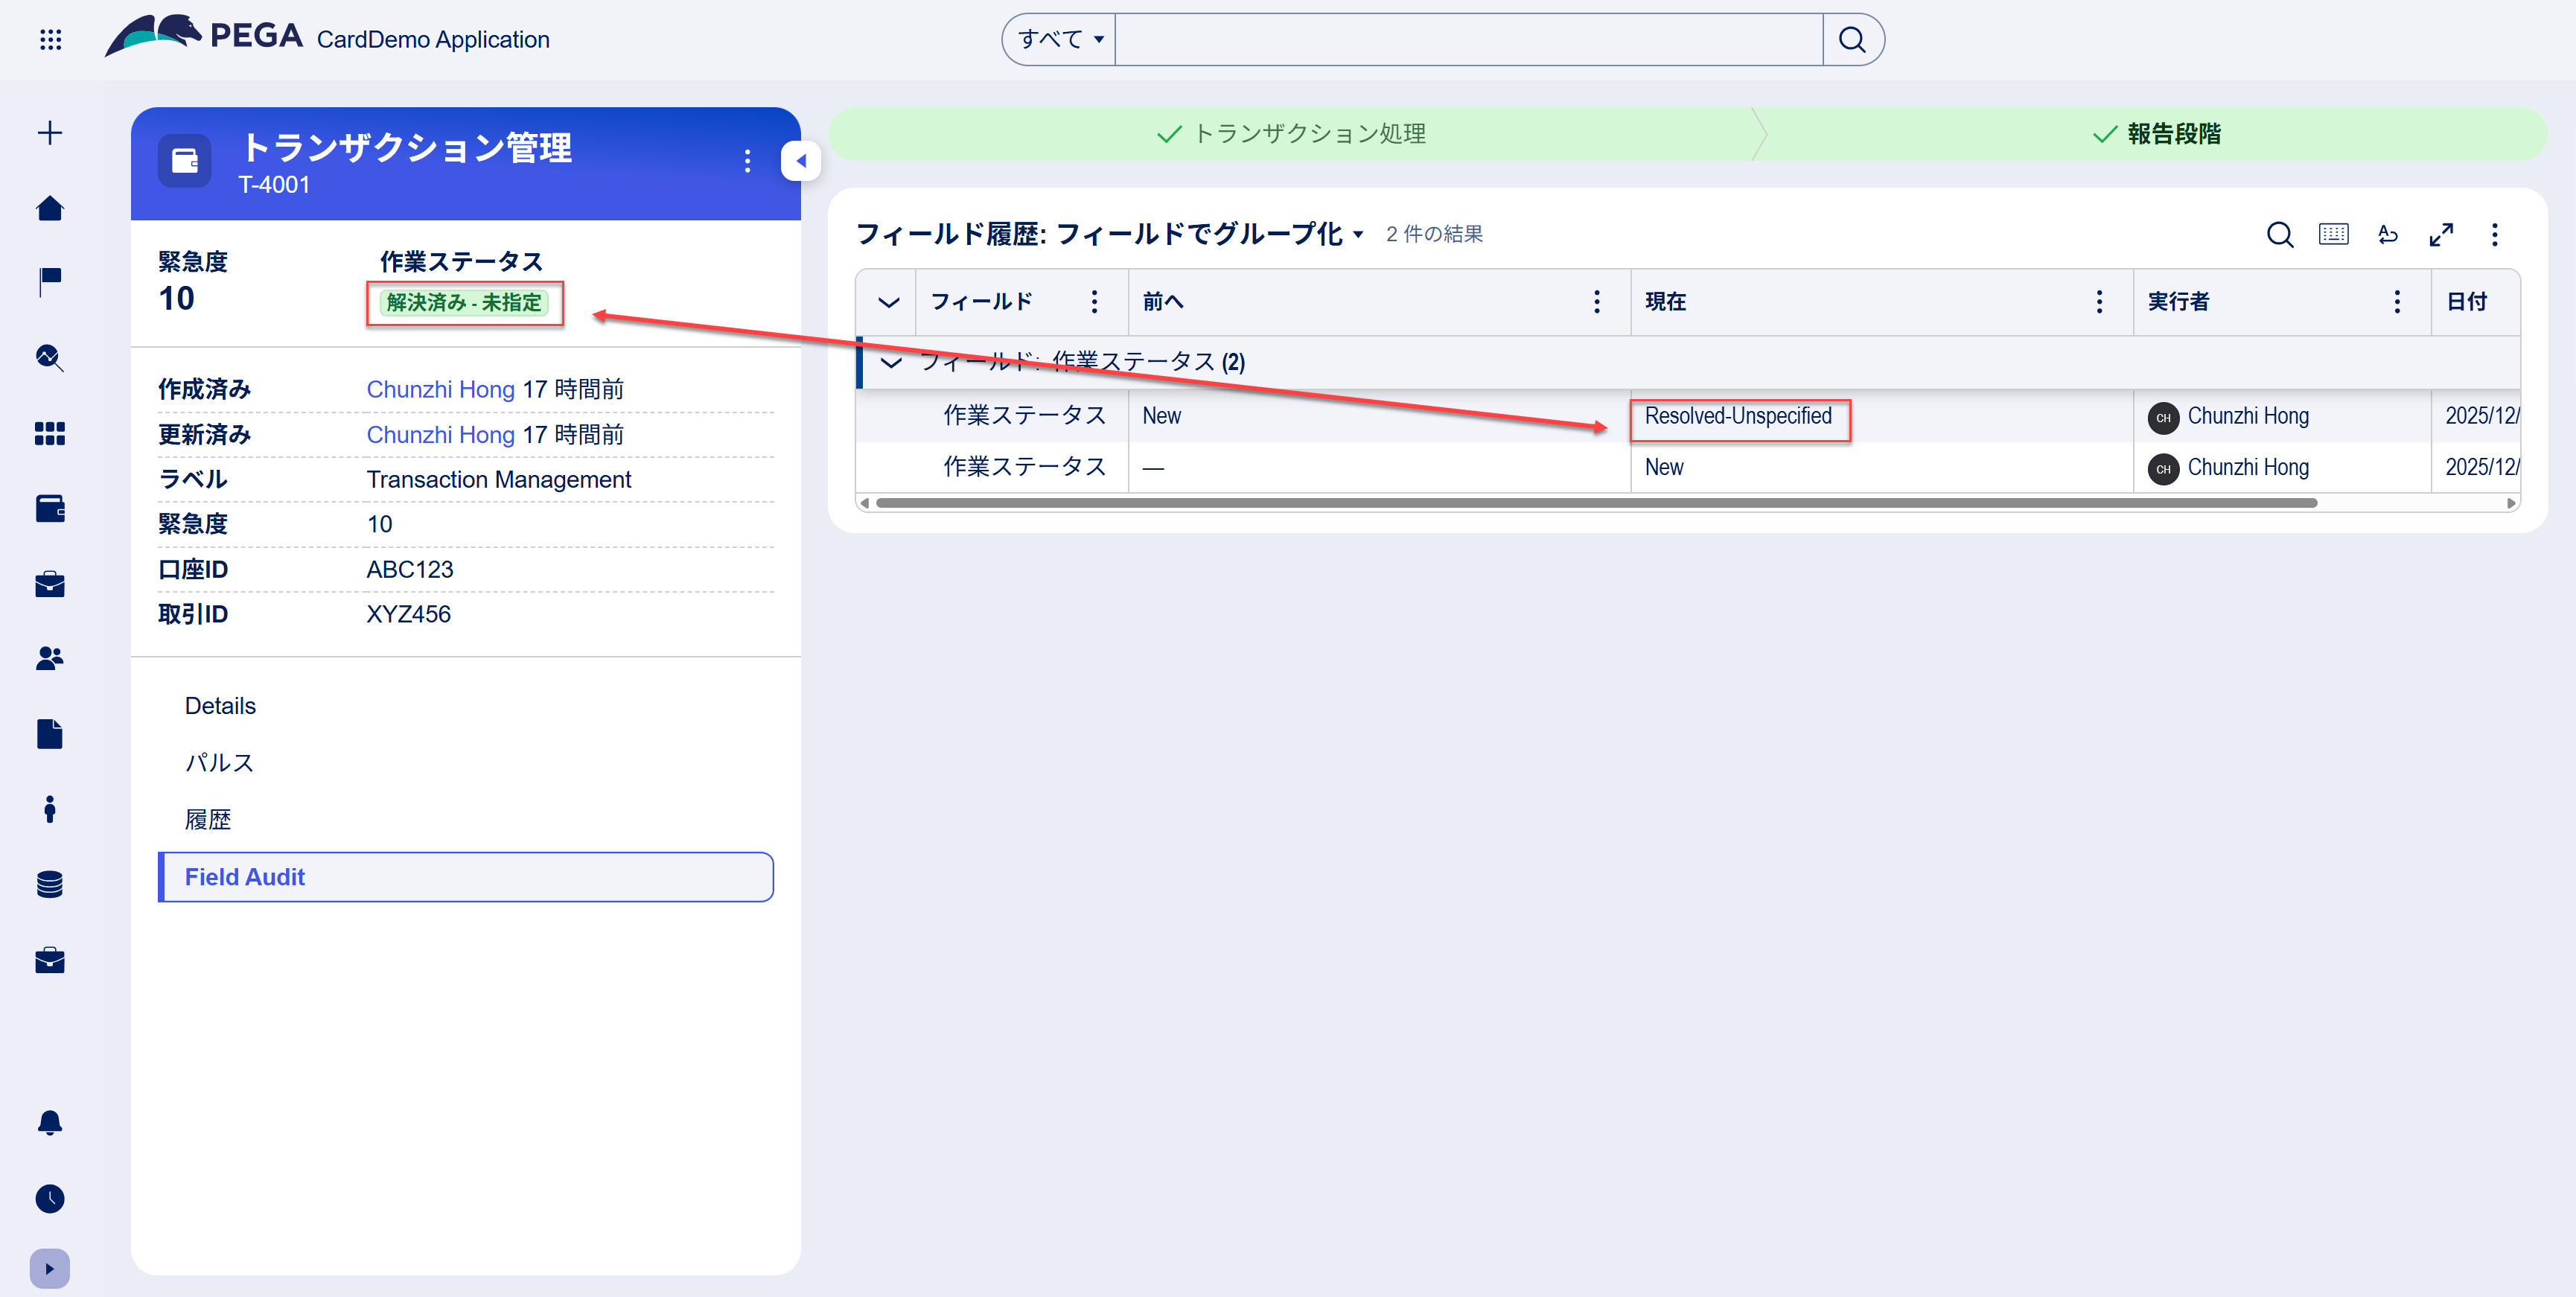Click the database icon in the left rail

(49, 884)
